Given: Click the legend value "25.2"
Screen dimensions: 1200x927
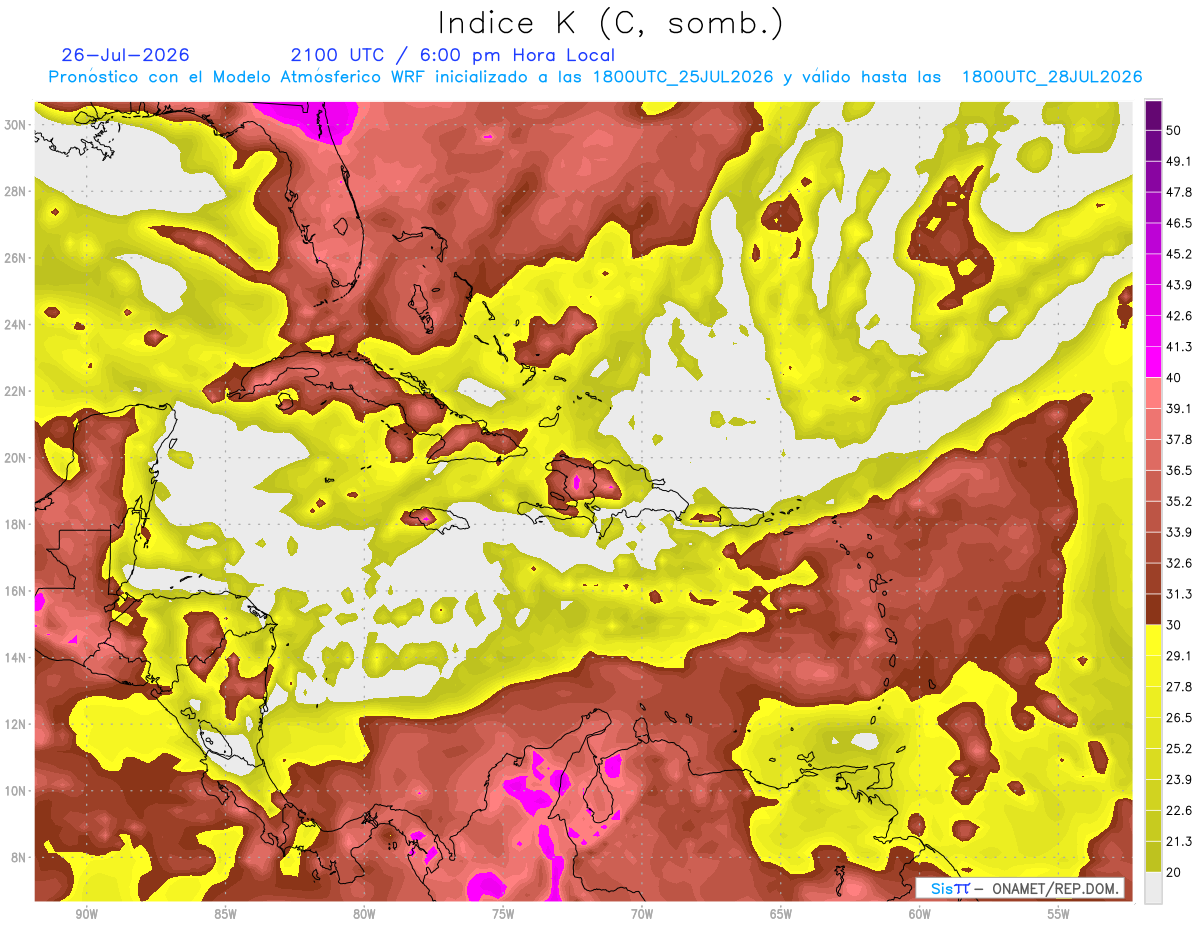Looking at the screenshot, I should (1179, 749).
